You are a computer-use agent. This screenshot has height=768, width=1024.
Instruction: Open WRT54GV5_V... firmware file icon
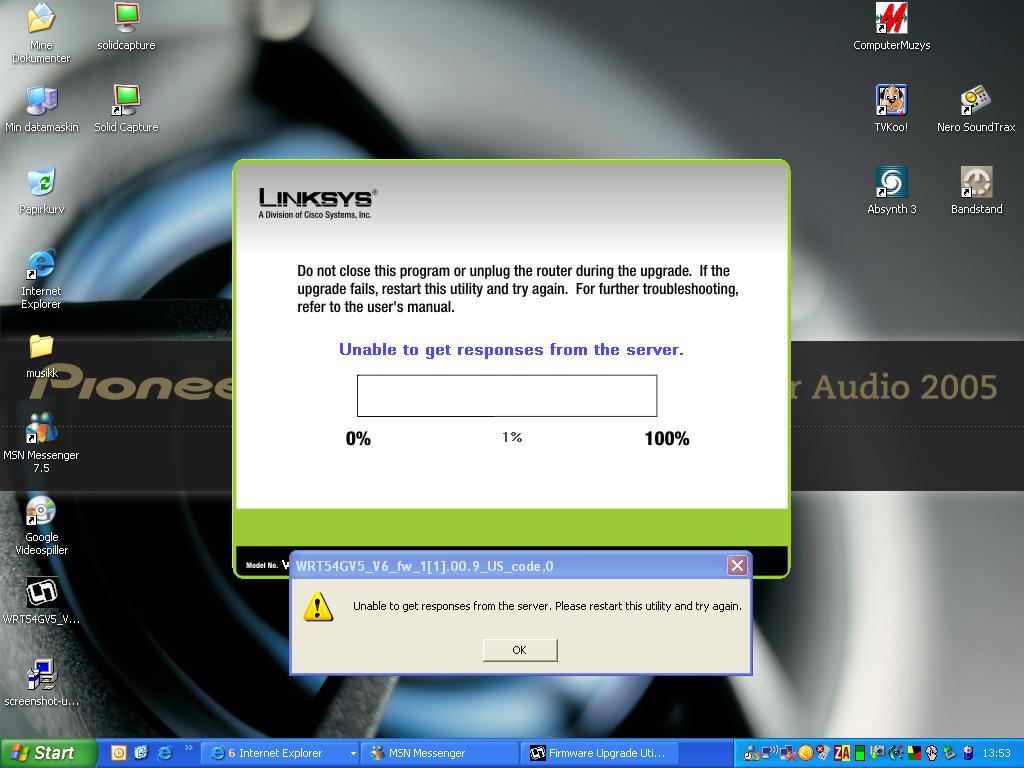41,601
